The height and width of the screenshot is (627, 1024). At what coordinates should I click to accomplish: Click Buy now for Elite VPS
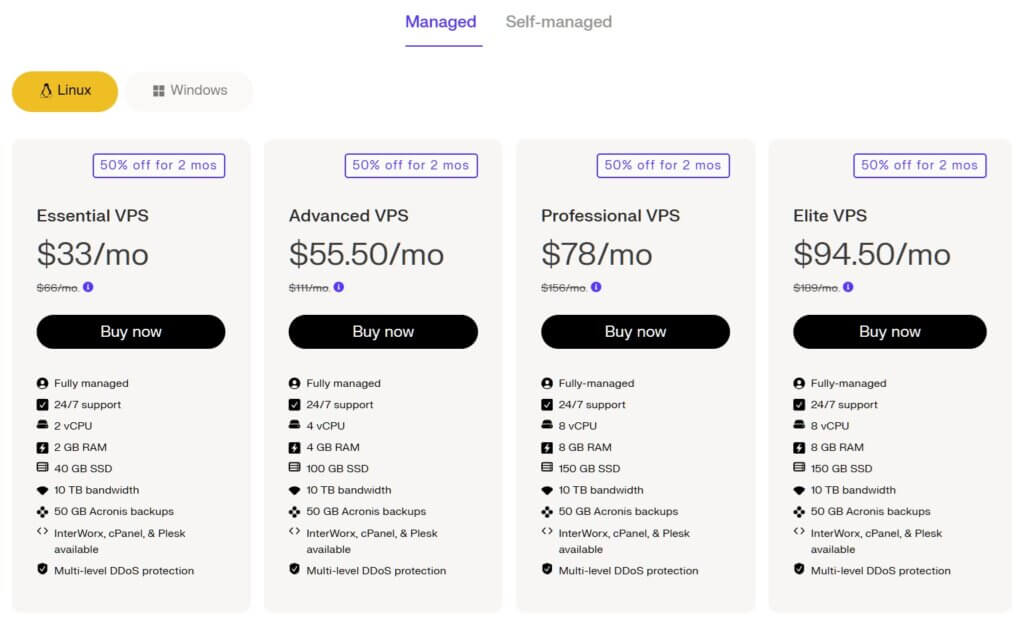(x=889, y=332)
